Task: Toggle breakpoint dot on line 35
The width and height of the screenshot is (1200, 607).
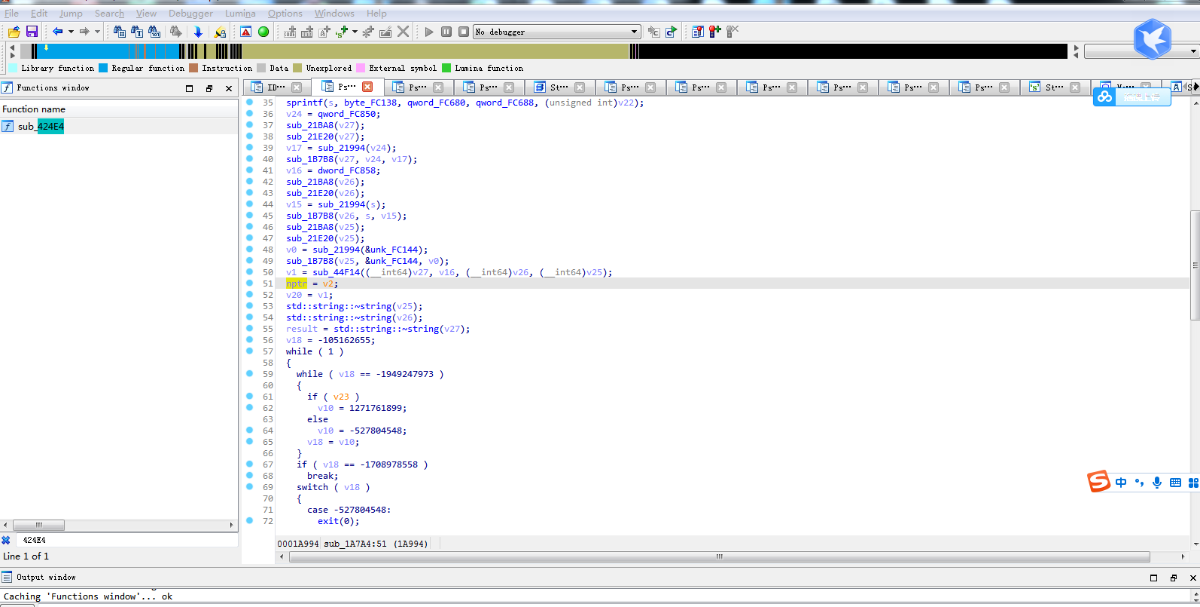Action: 250,103
